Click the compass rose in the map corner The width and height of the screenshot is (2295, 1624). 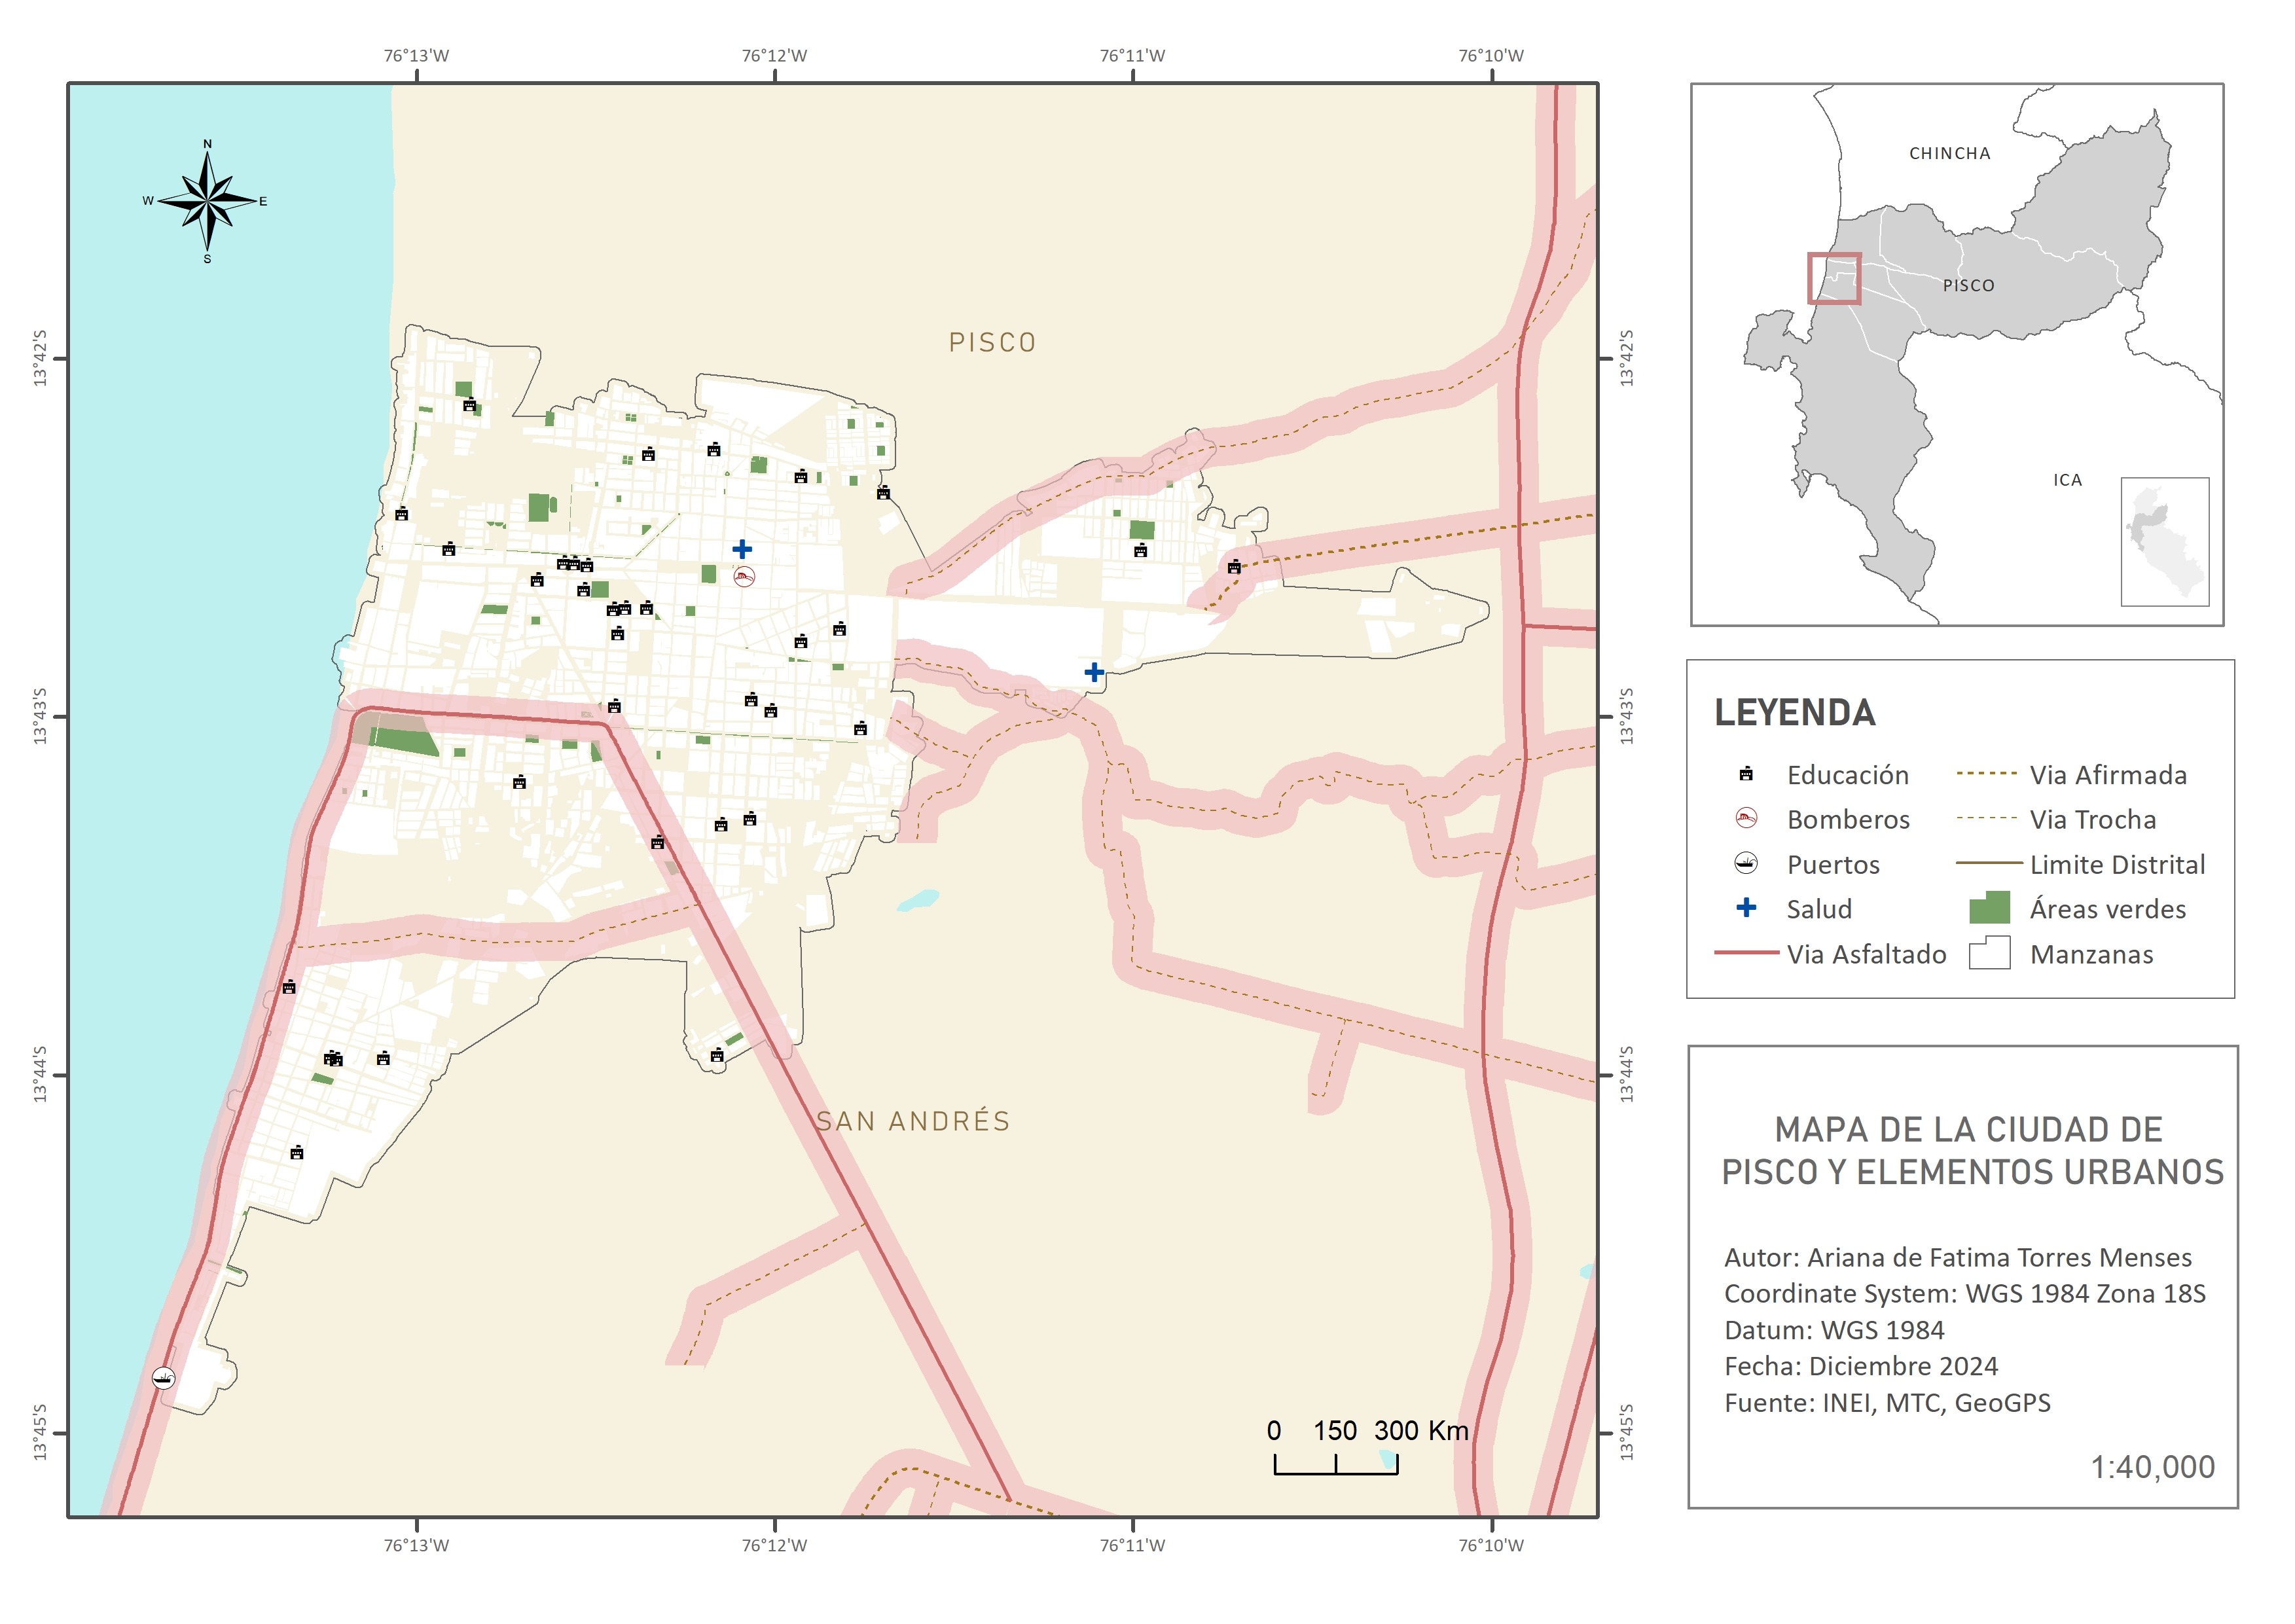click(207, 200)
